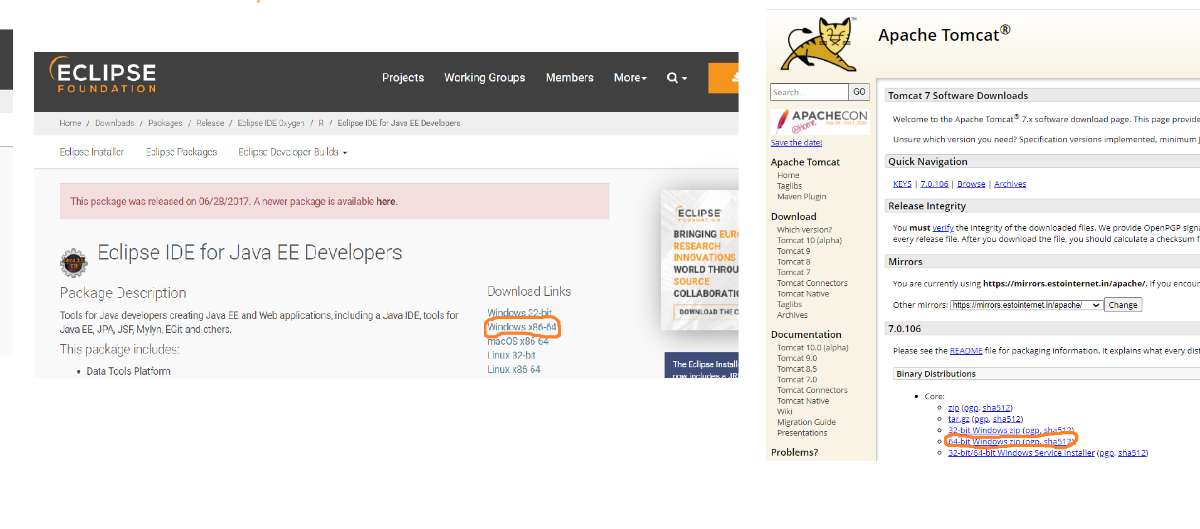
Task: Open 'Which version?' in Tomcat sidebar
Action: tap(803, 230)
